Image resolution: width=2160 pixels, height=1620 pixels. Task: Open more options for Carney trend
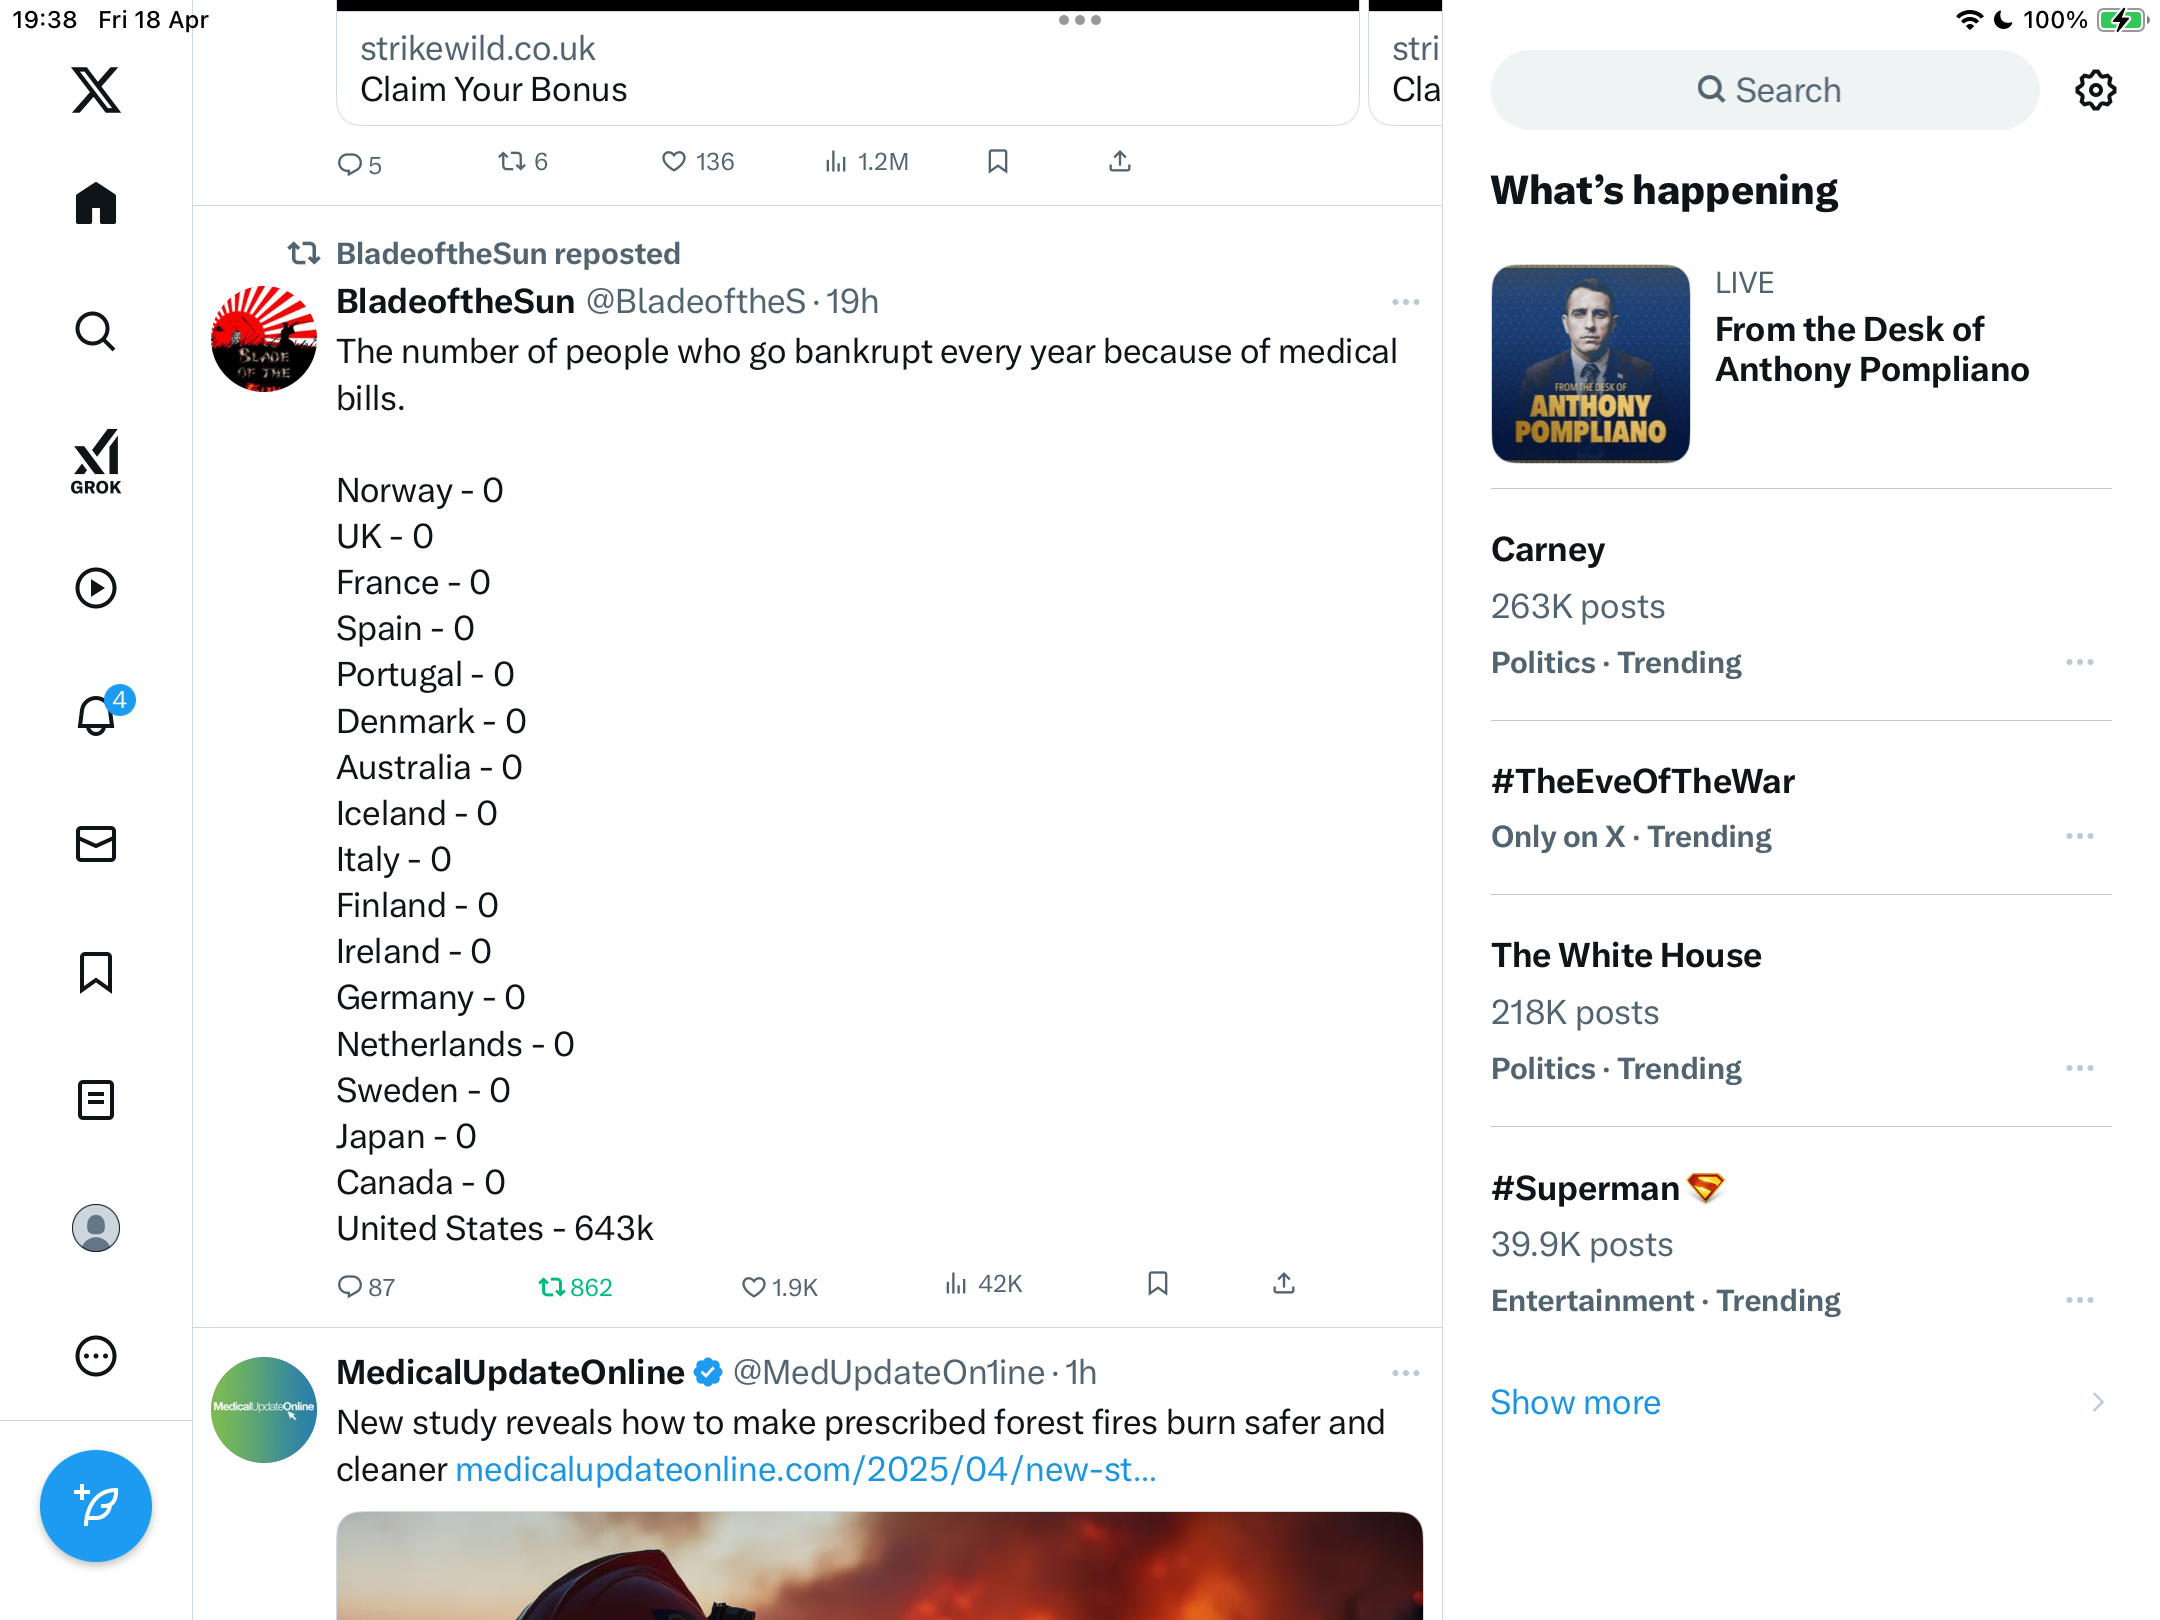[2079, 662]
